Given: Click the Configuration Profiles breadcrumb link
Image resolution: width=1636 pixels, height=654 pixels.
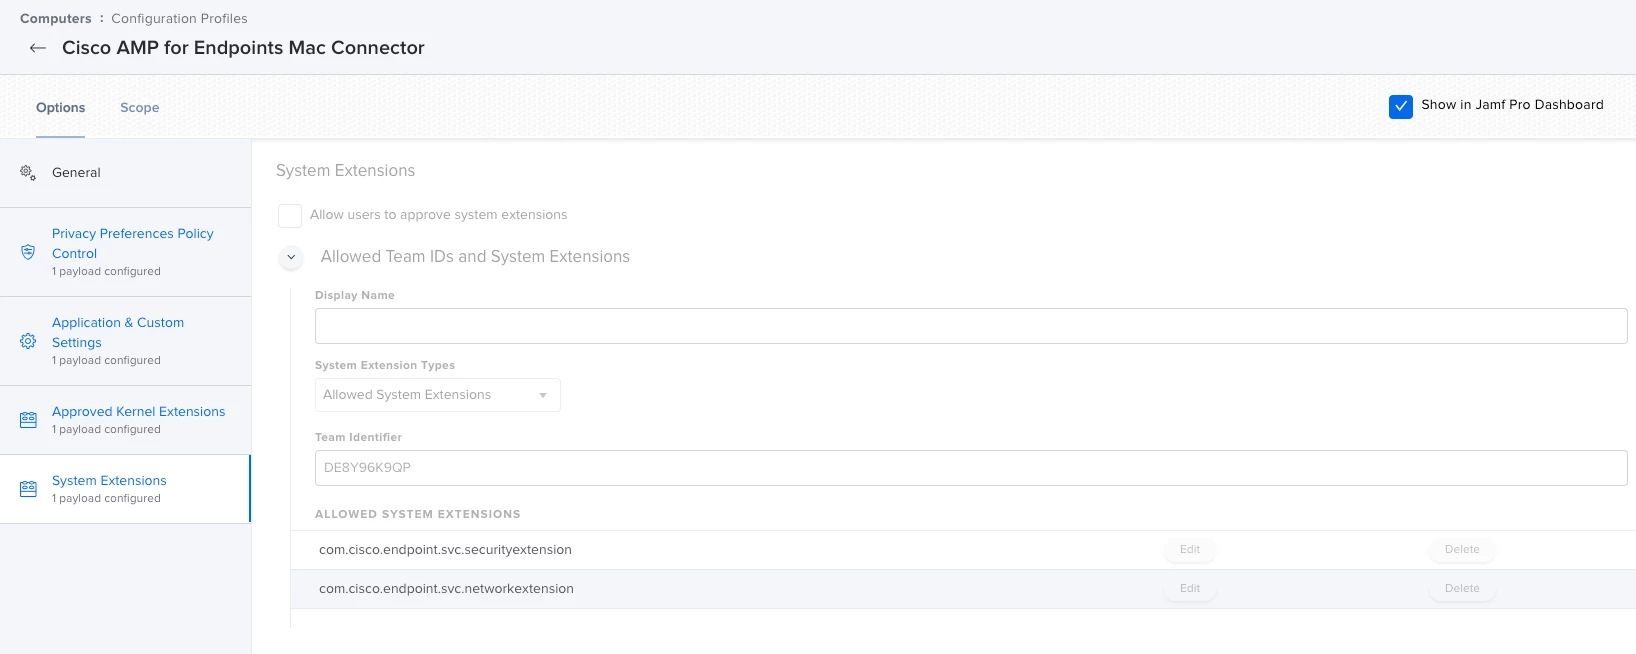Looking at the screenshot, I should point(179,18).
